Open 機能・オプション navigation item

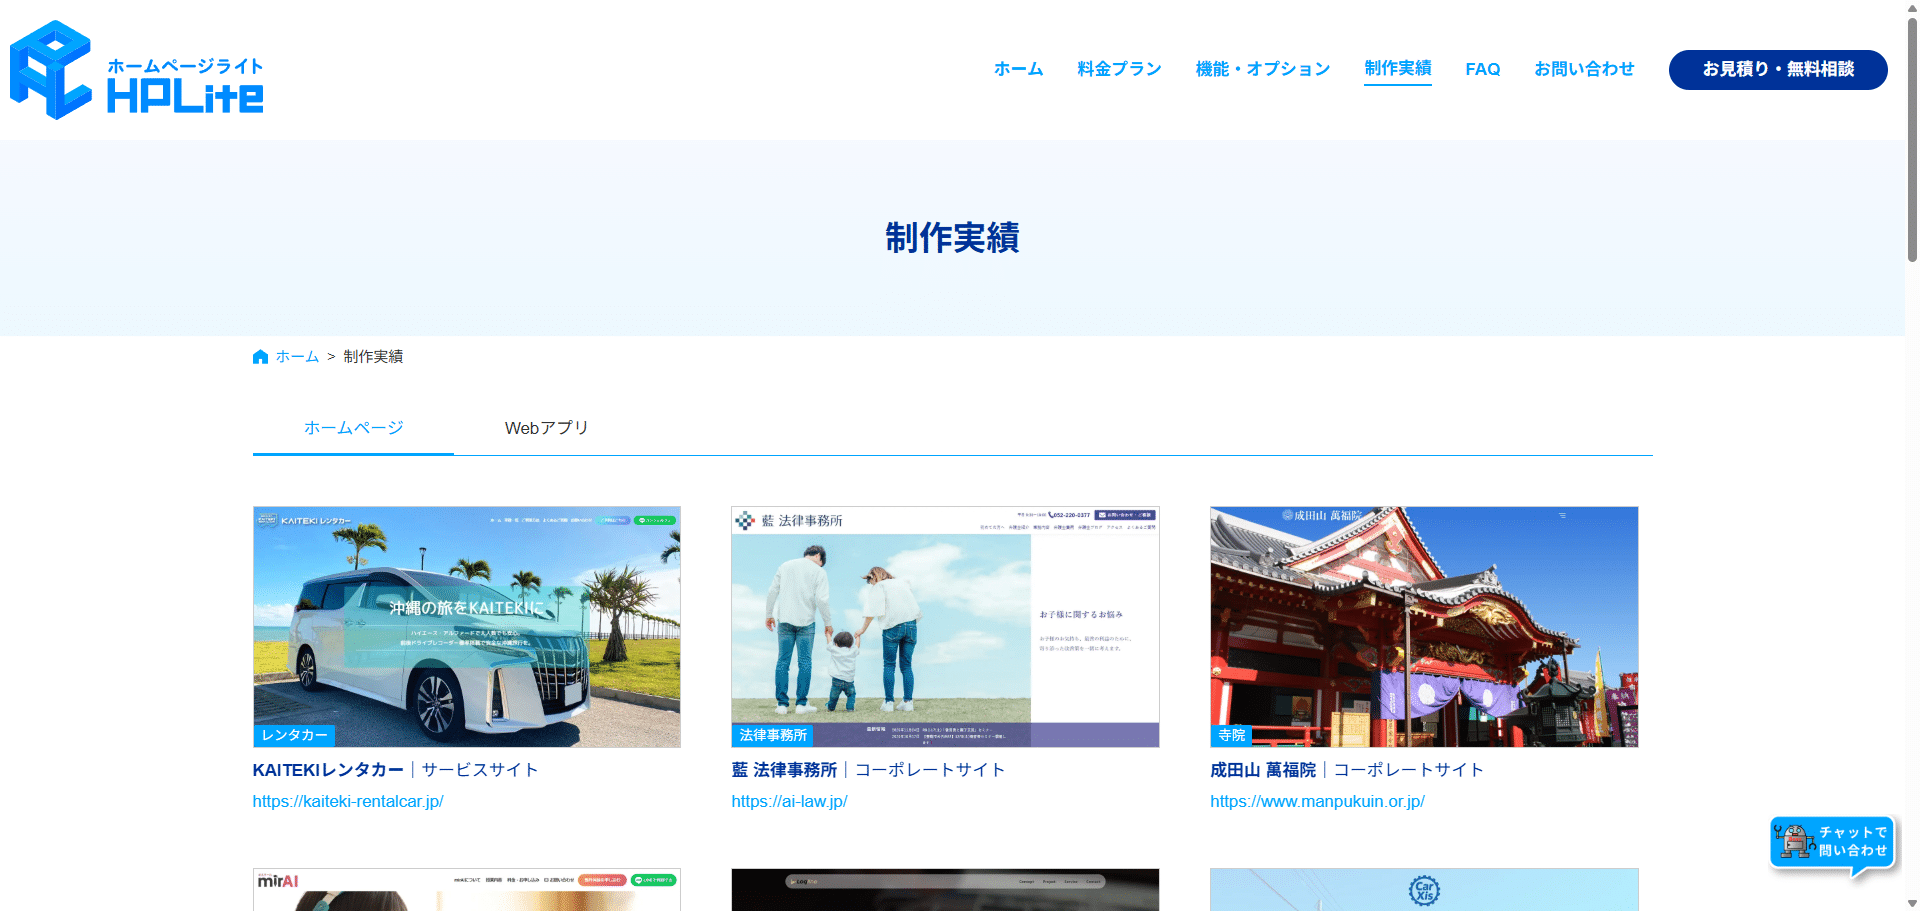pyautogui.click(x=1262, y=69)
